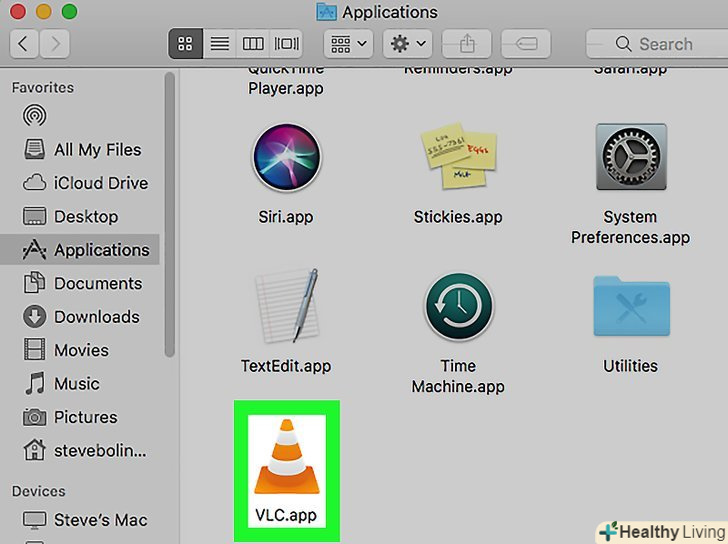
Task: Click the Utilities folder name
Action: tap(630, 366)
